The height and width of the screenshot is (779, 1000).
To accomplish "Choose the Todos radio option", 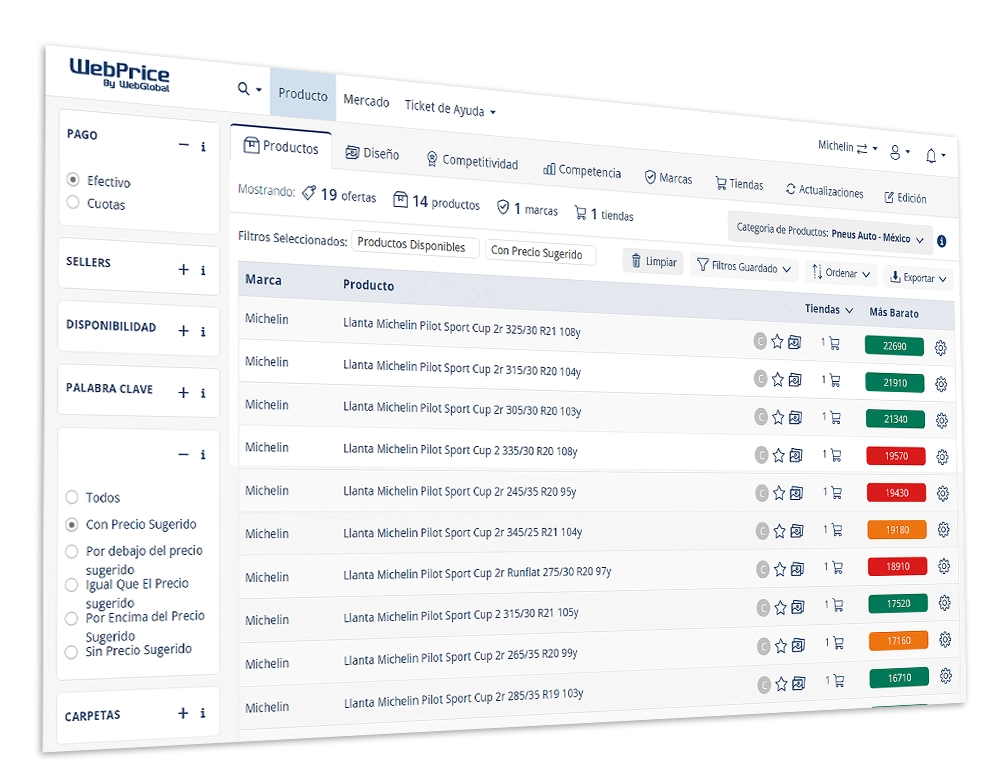I will pyautogui.click(x=72, y=497).
